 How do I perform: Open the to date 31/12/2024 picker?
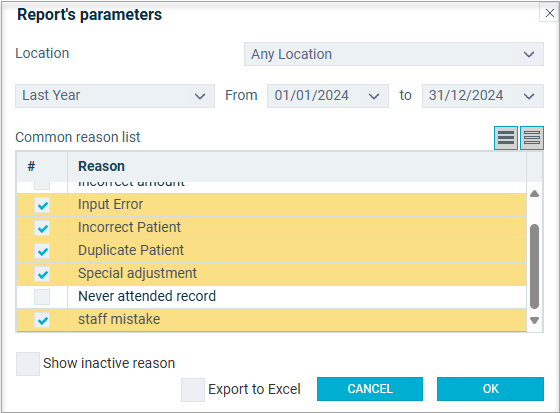482,96
